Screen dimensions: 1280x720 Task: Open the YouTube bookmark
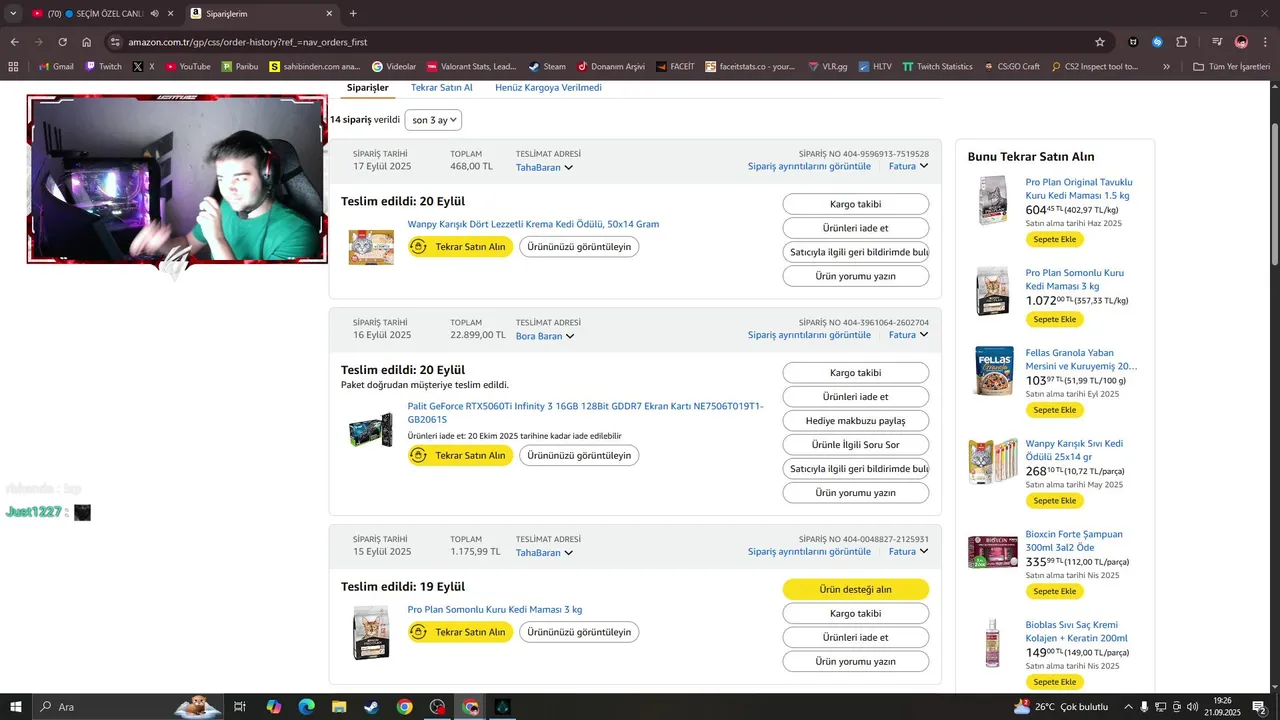pos(188,66)
